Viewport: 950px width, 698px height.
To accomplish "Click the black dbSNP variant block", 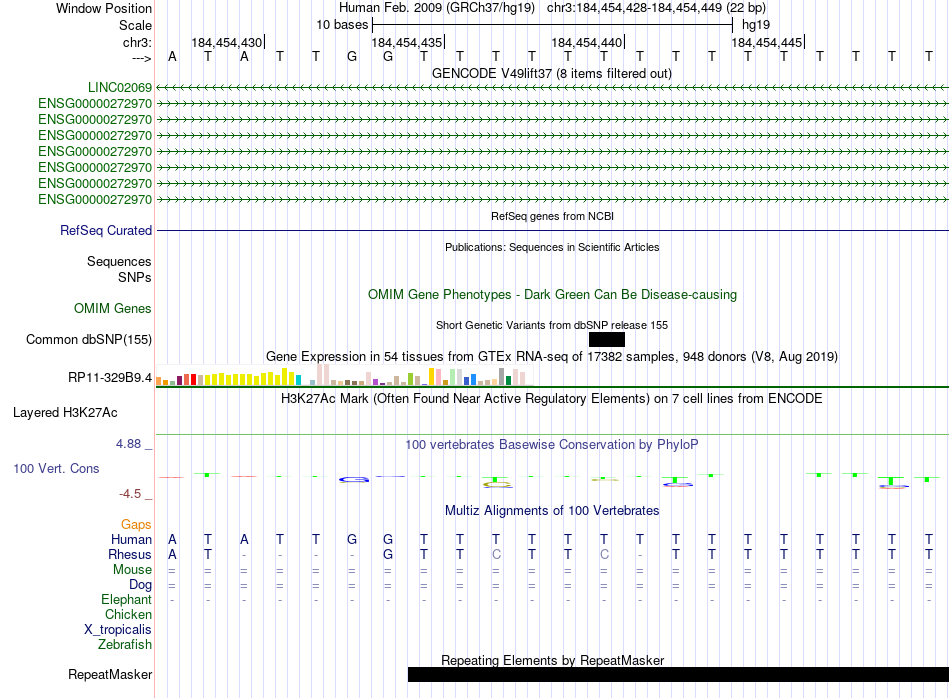I will [x=606, y=339].
